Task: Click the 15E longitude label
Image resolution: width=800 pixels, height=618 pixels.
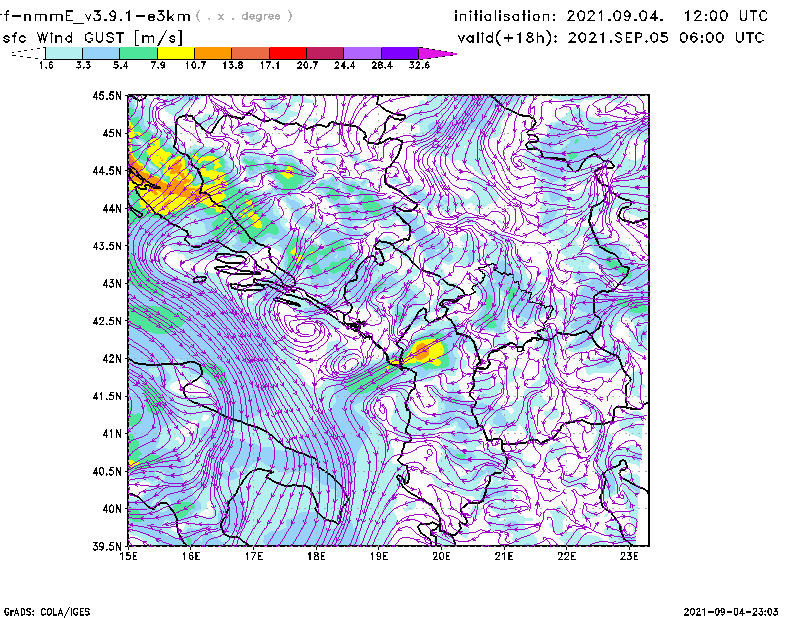Action: pyautogui.click(x=128, y=556)
